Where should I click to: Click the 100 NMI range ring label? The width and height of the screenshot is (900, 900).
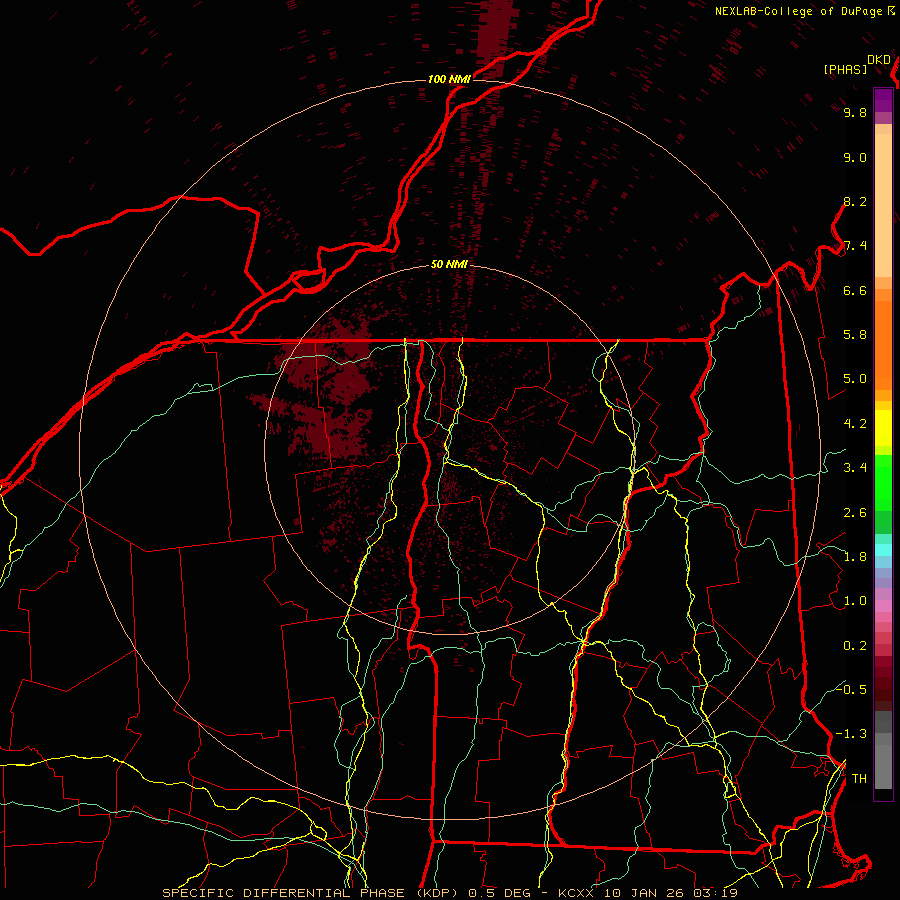[x=449, y=79]
